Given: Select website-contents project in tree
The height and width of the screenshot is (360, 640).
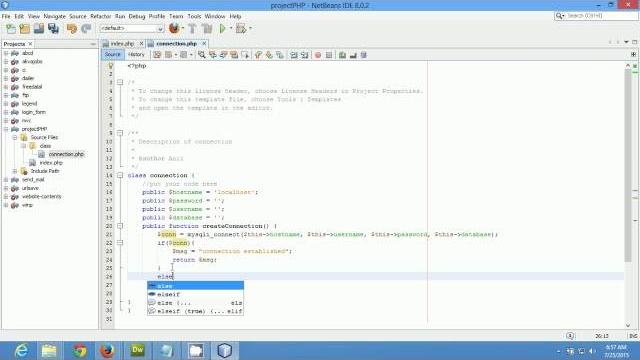Looking at the screenshot, I should pos(41,197).
